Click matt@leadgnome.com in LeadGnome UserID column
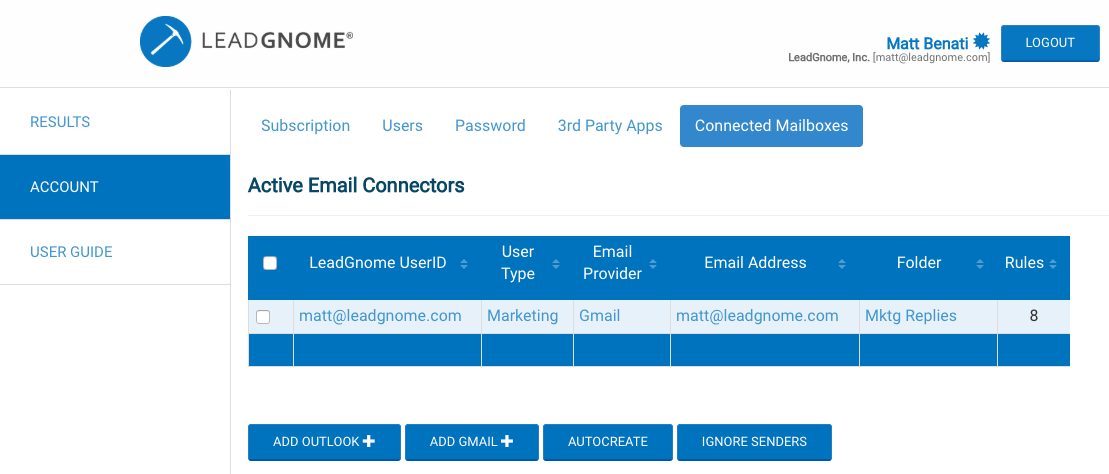The image size is (1109, 474). [381, 316]
